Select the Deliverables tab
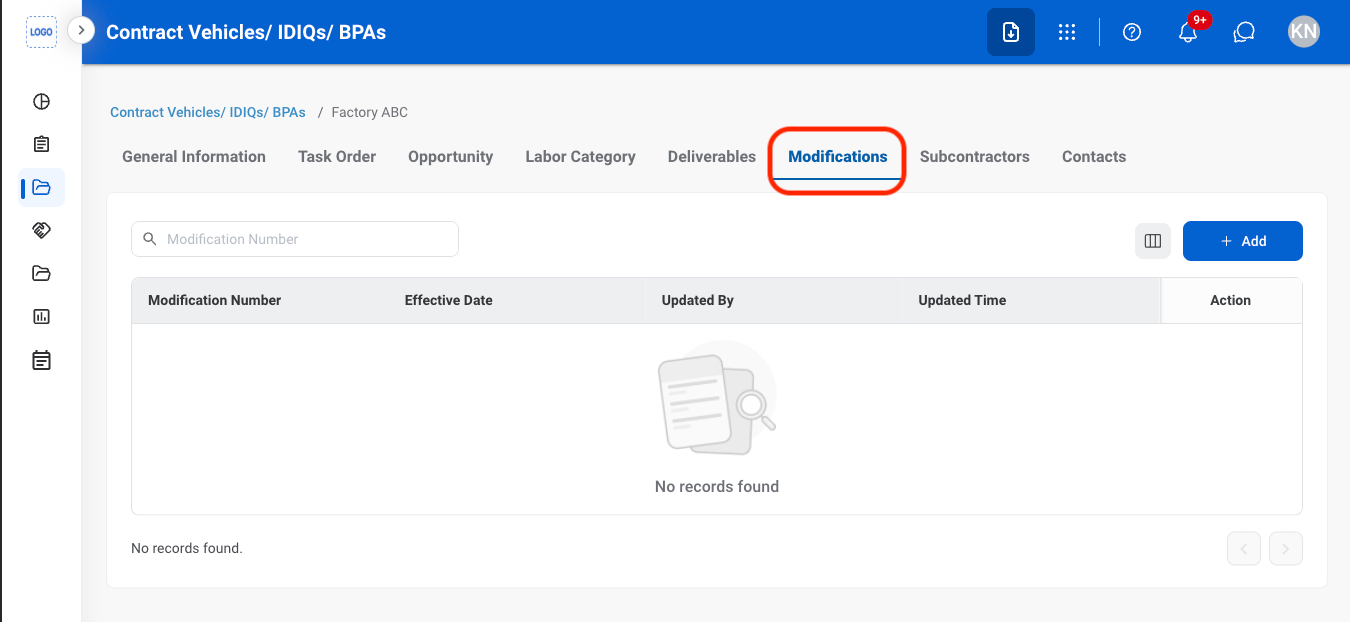The width and height of the screenshot is (1350, 622). [x=712, y=157]
